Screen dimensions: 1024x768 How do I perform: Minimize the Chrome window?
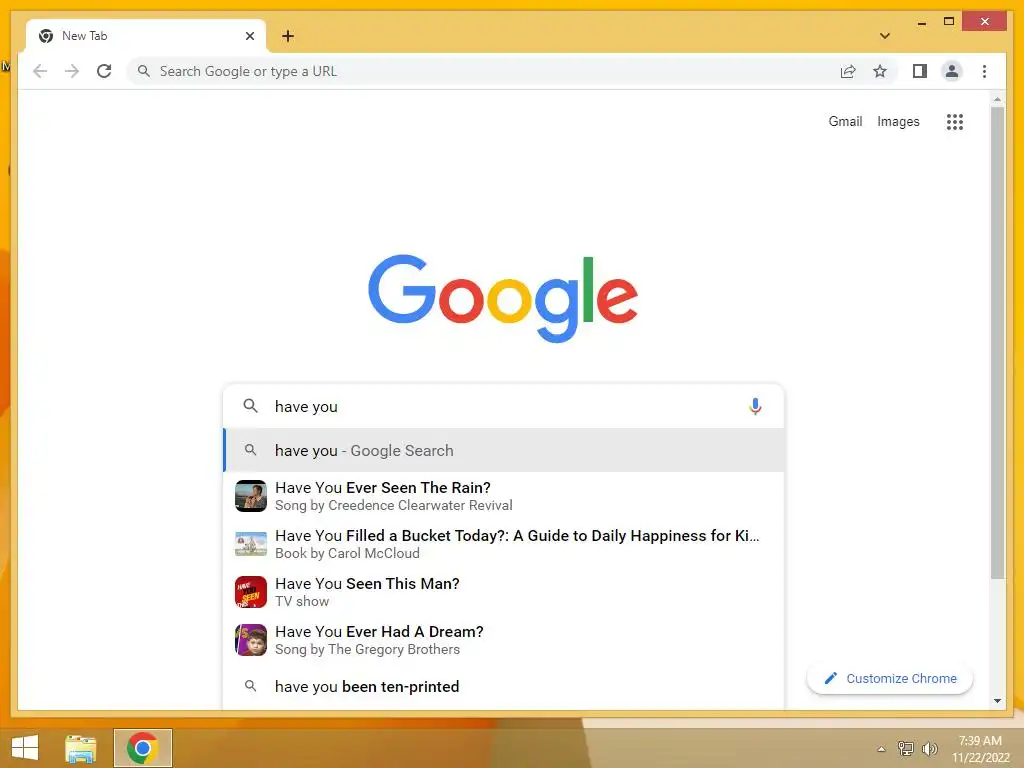pyautogui.click(x=921, y=22)
